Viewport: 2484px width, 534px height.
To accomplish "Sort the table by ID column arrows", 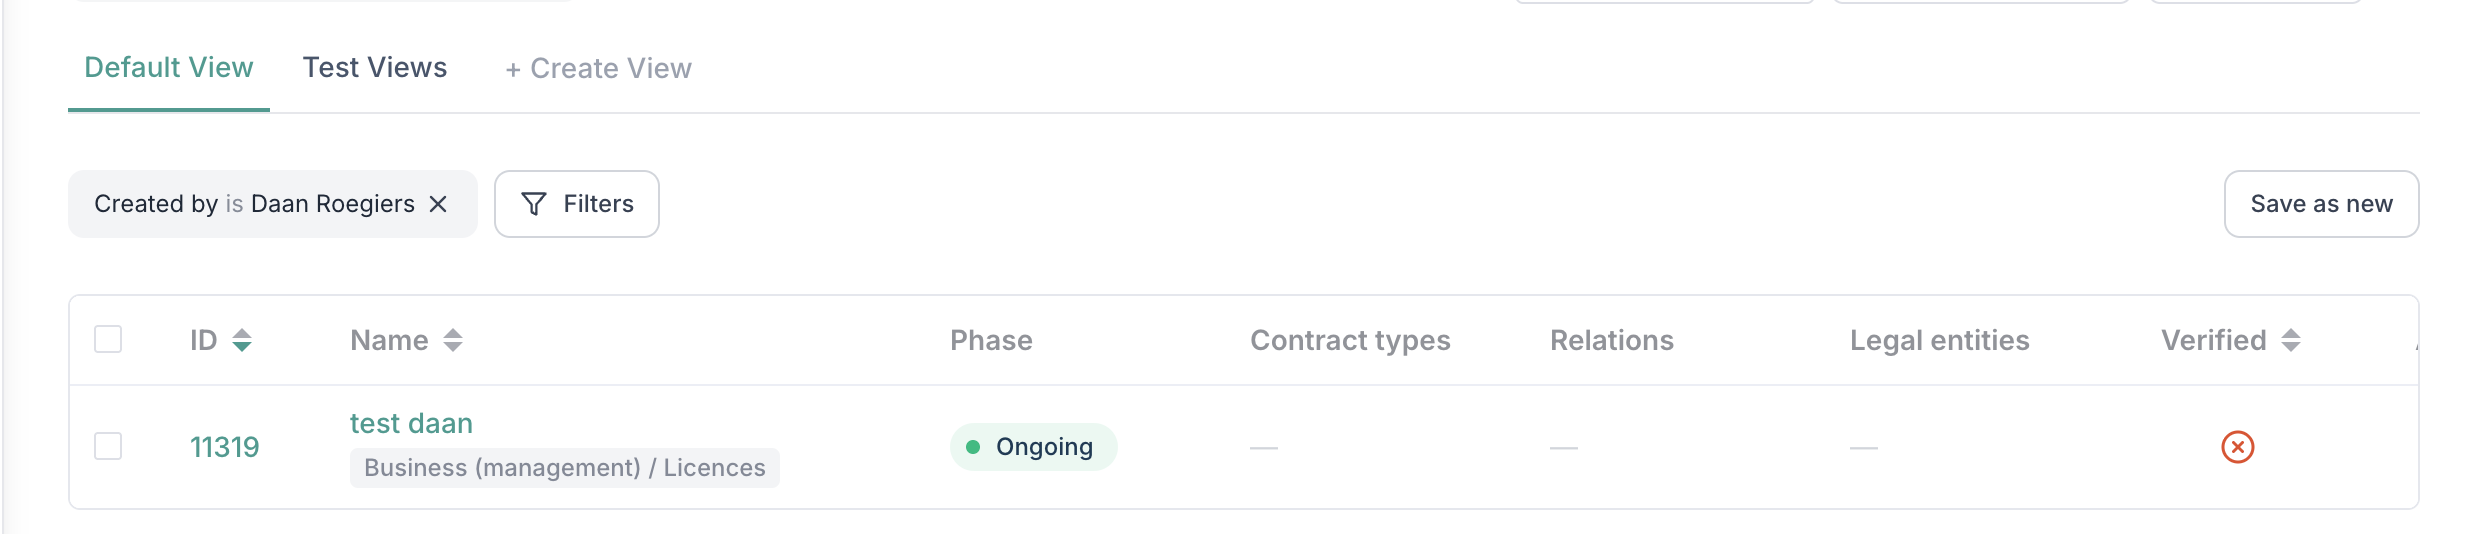I will point(242,341).
